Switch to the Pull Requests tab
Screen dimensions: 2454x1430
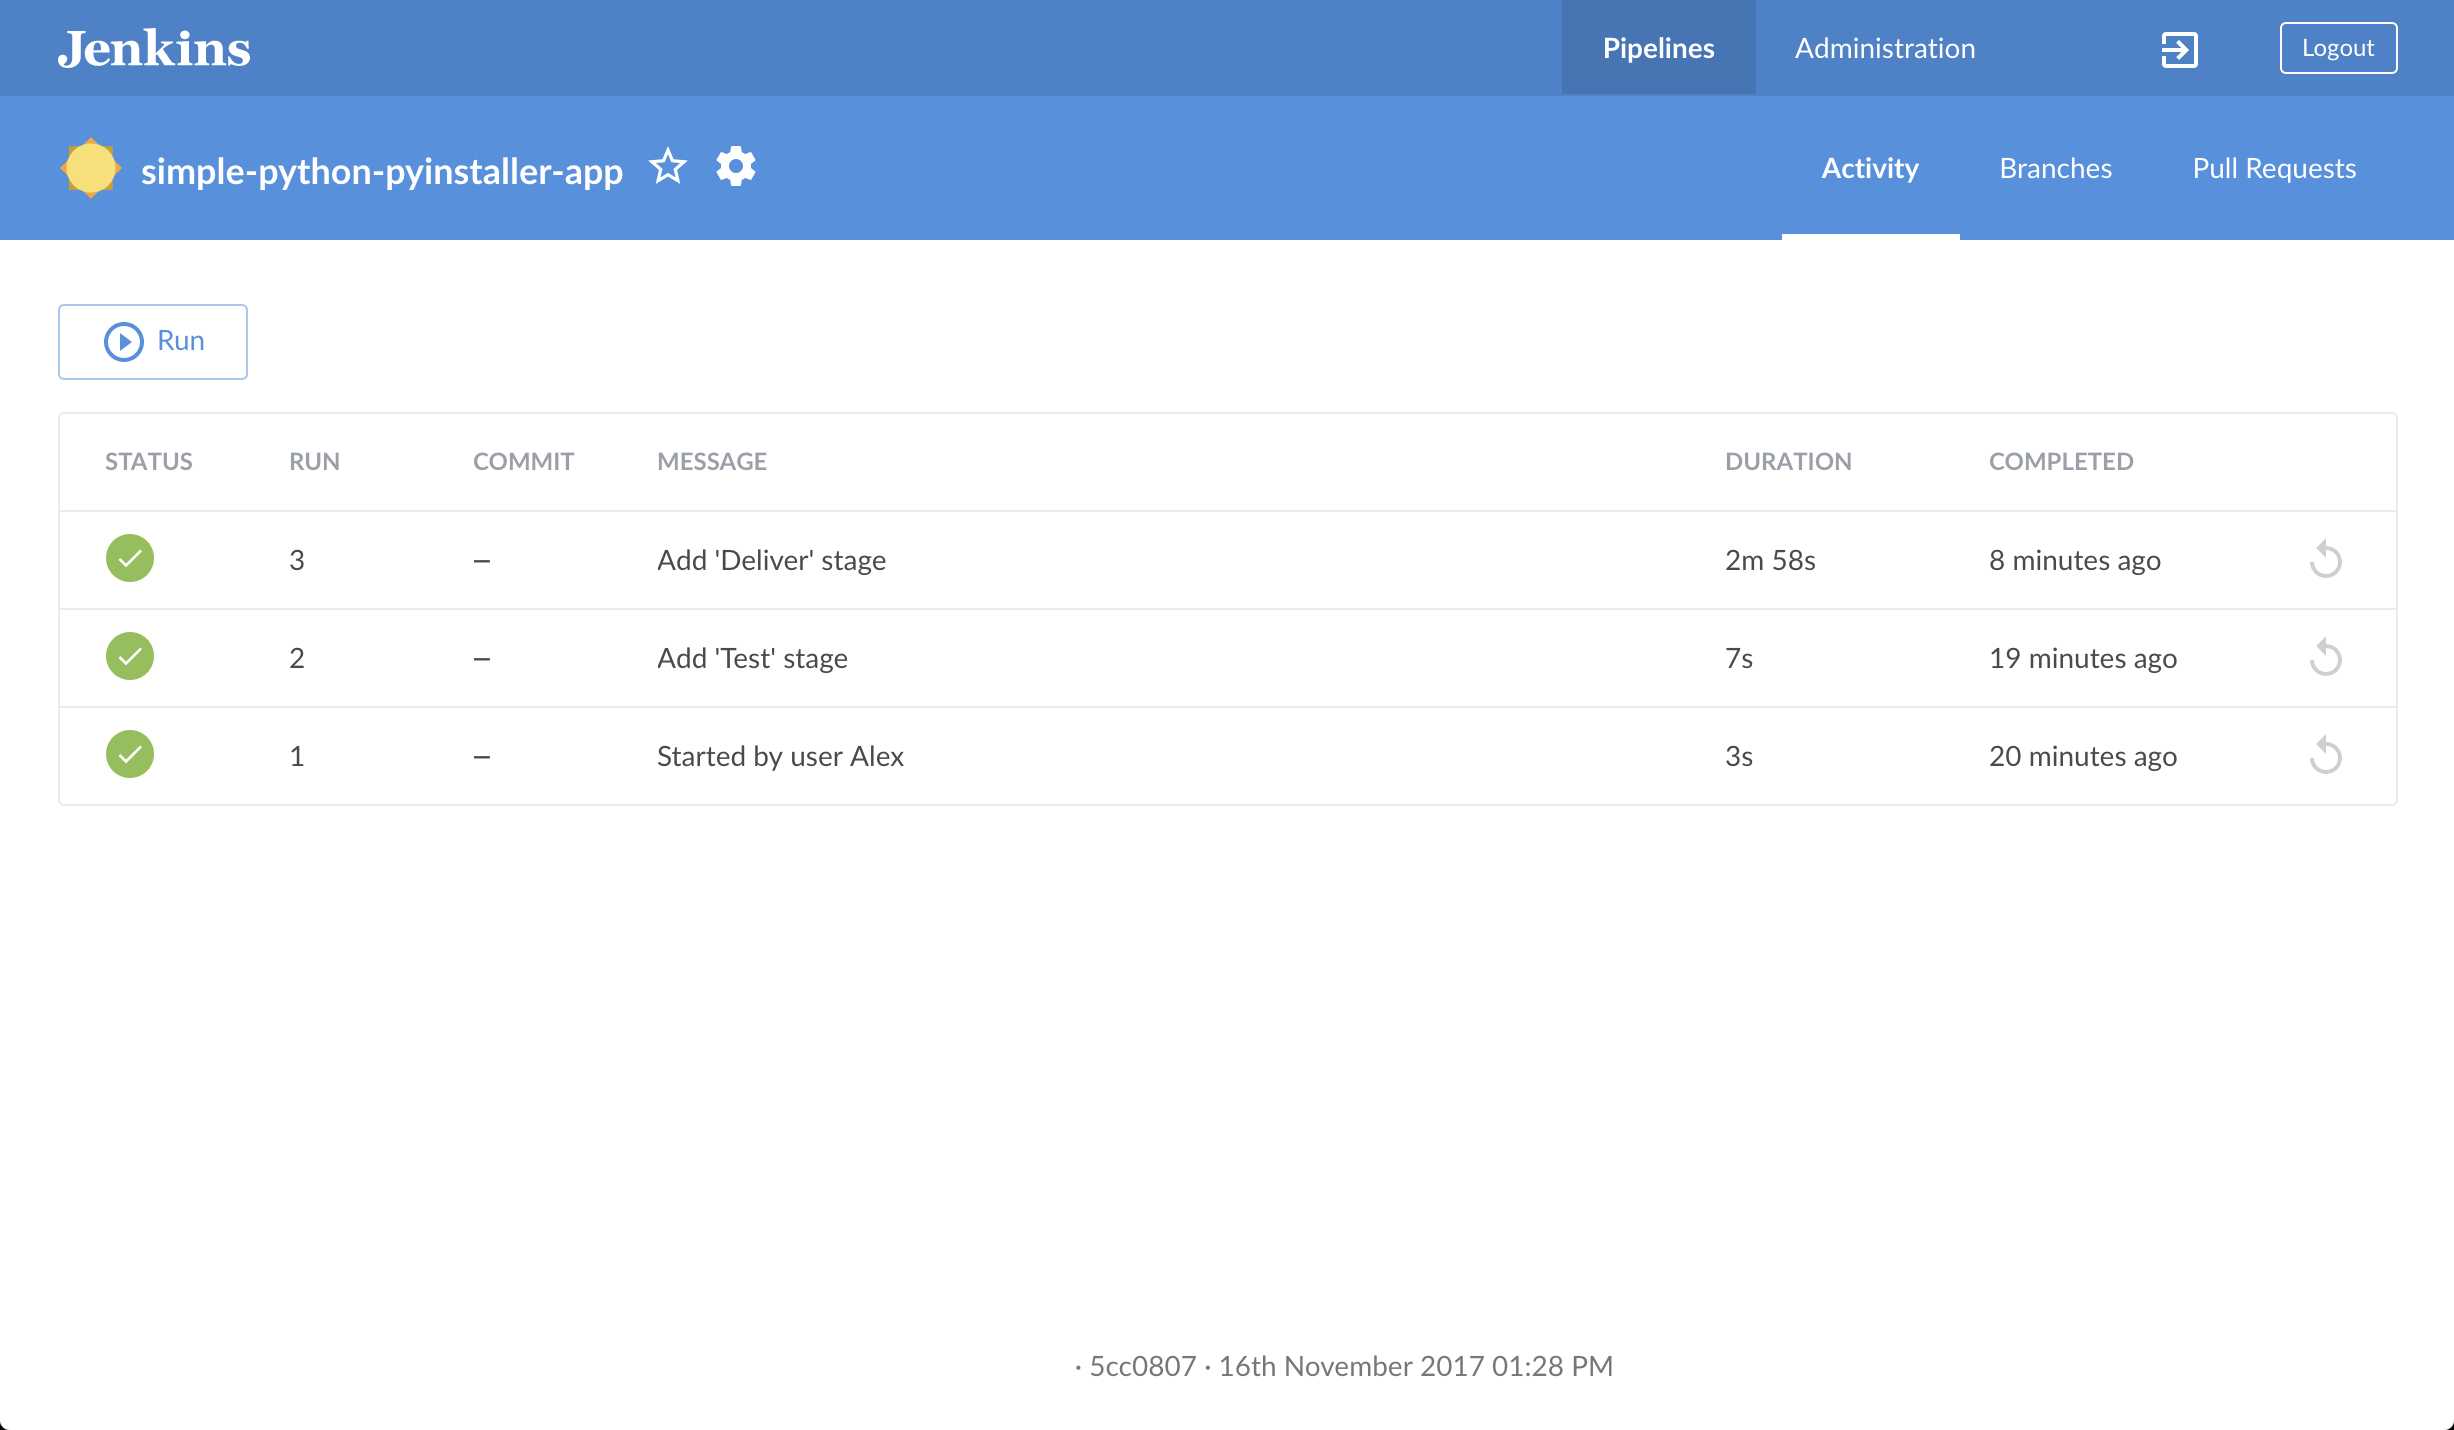pyautogui.click(x=2274, y=167)
